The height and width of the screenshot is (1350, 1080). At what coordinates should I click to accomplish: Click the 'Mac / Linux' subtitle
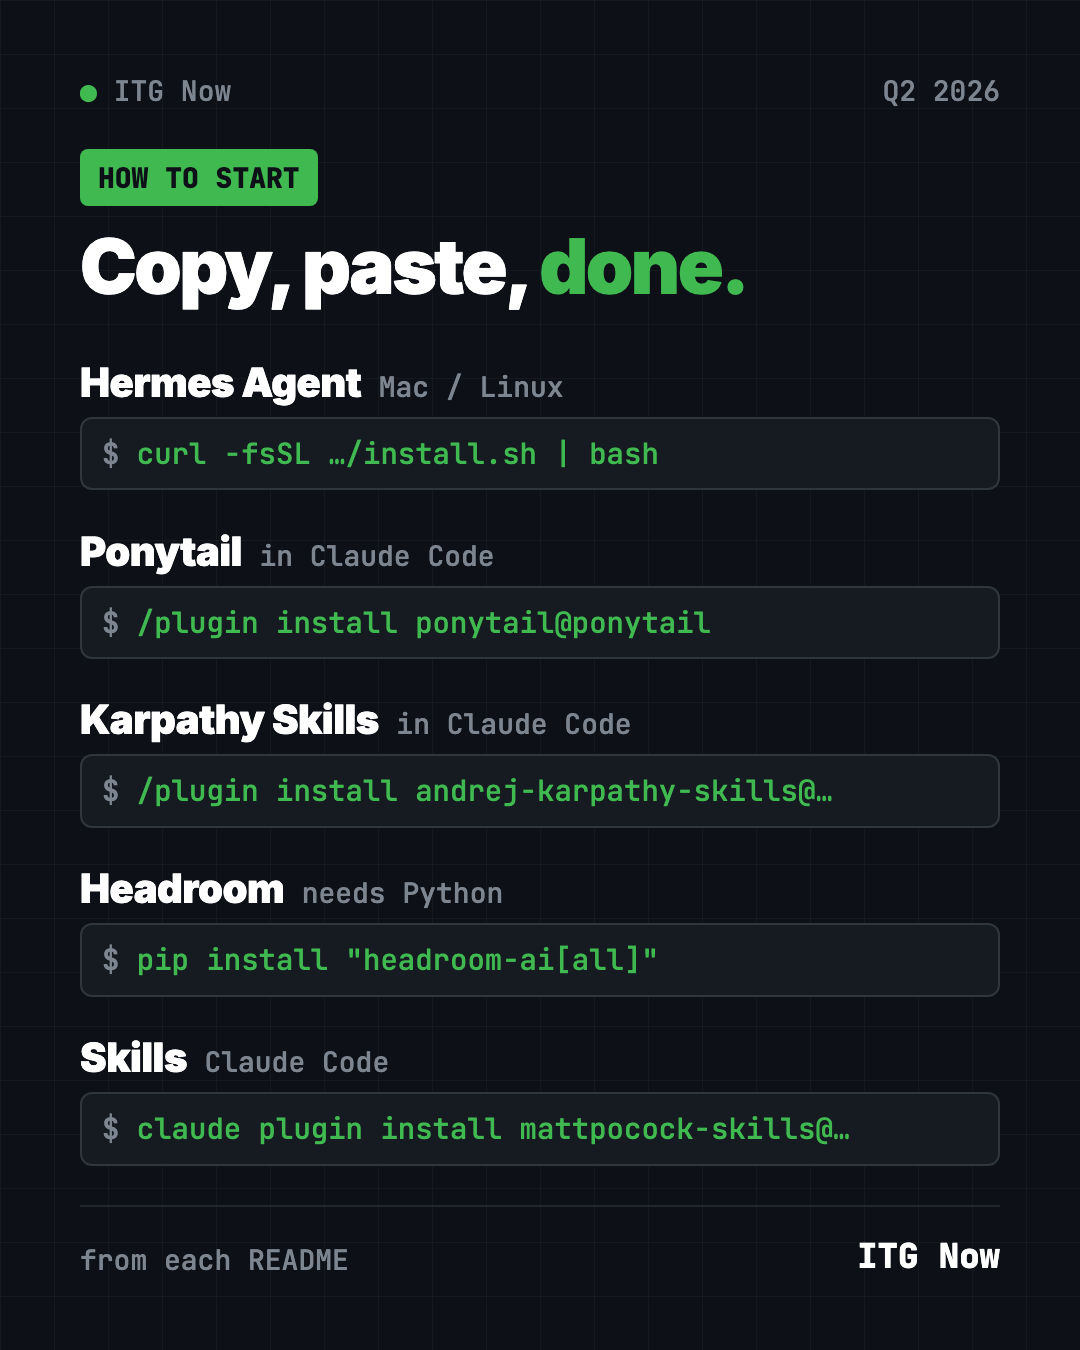[x=471, y=387]
